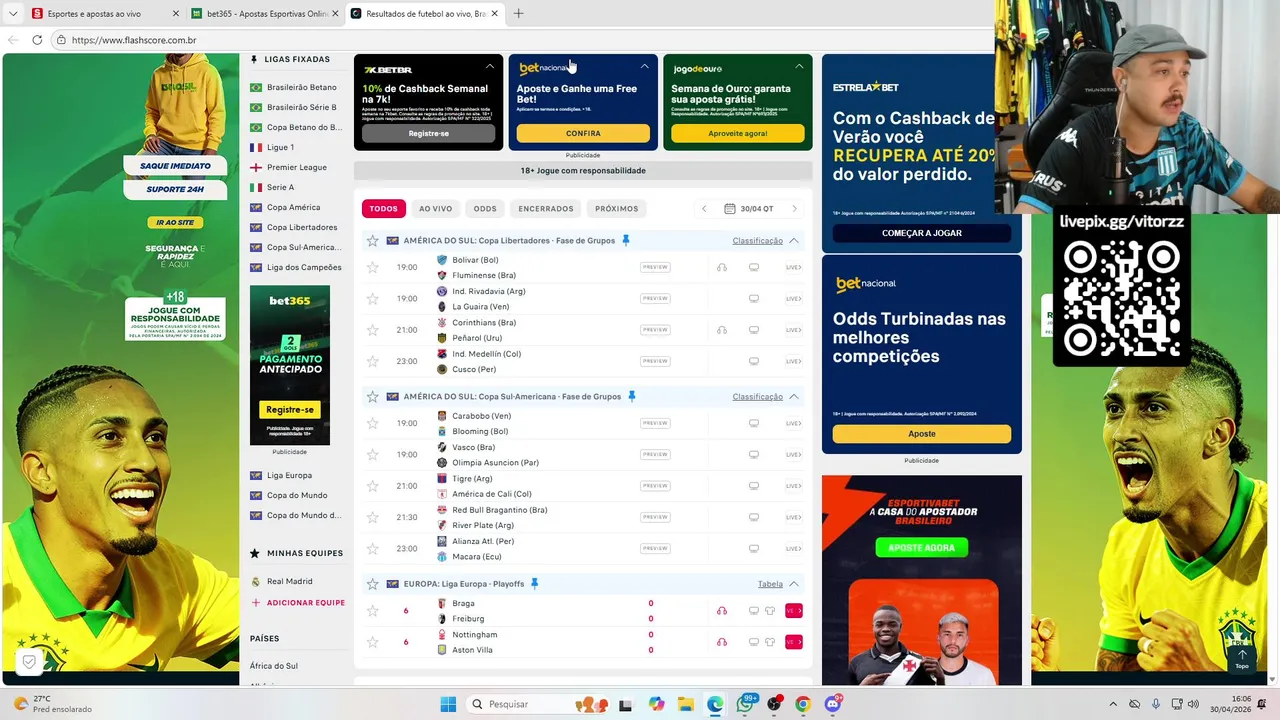Play audio commentary for Nottingham vs Aston Villa
The image size is (1280, 720).
[722, 642]
